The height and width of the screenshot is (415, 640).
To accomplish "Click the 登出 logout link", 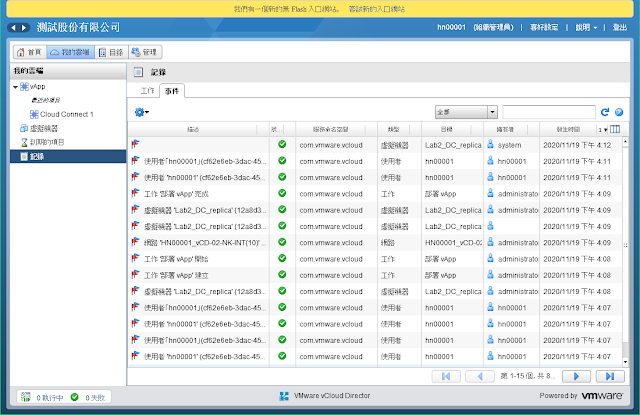I will pos(620,27).
